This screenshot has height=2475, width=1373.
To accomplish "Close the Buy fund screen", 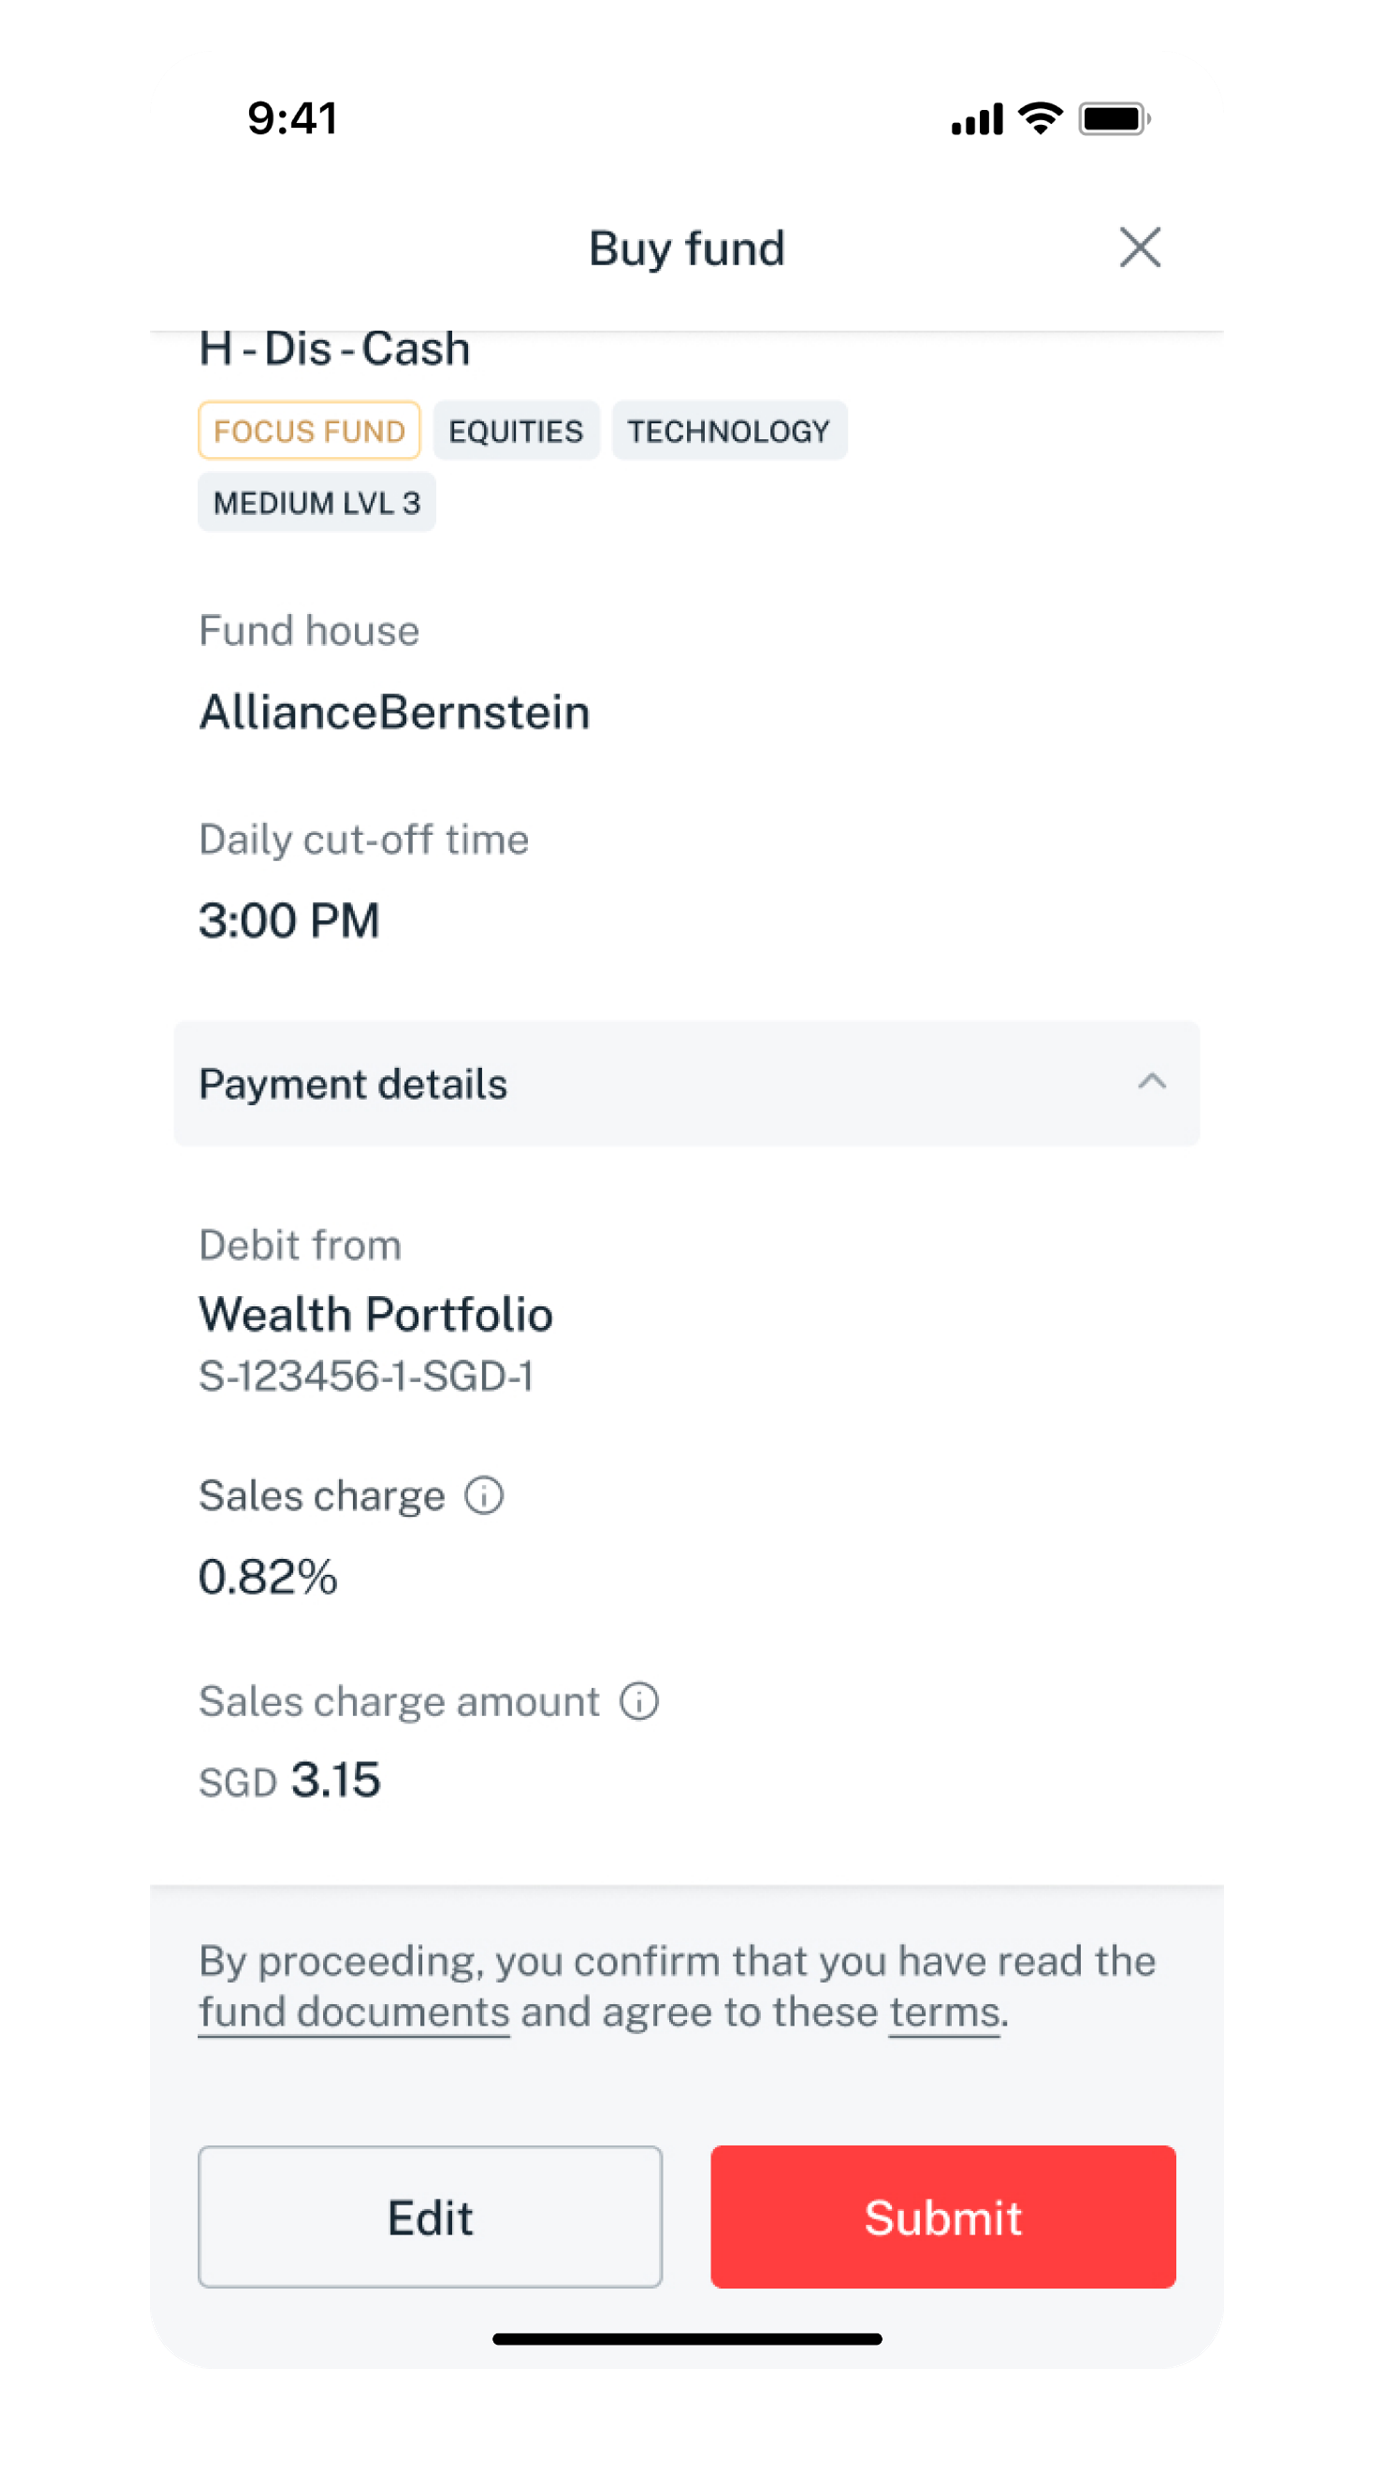I will 1139,247.
